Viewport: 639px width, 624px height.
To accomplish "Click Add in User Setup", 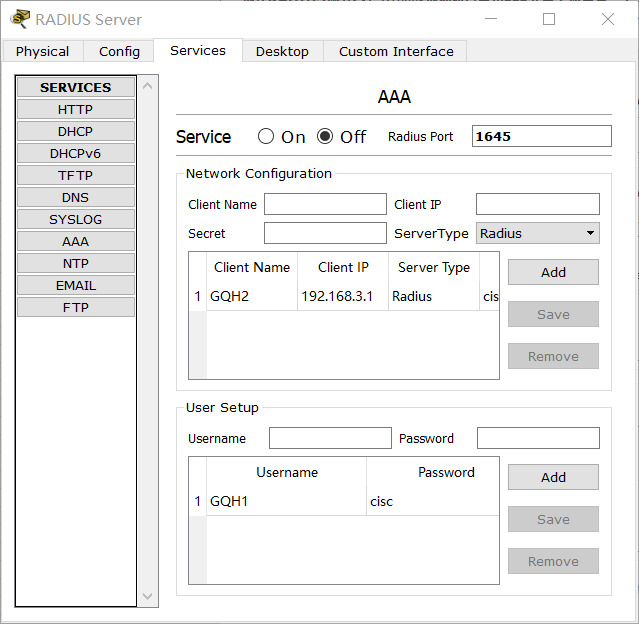I will click(553, 477).
